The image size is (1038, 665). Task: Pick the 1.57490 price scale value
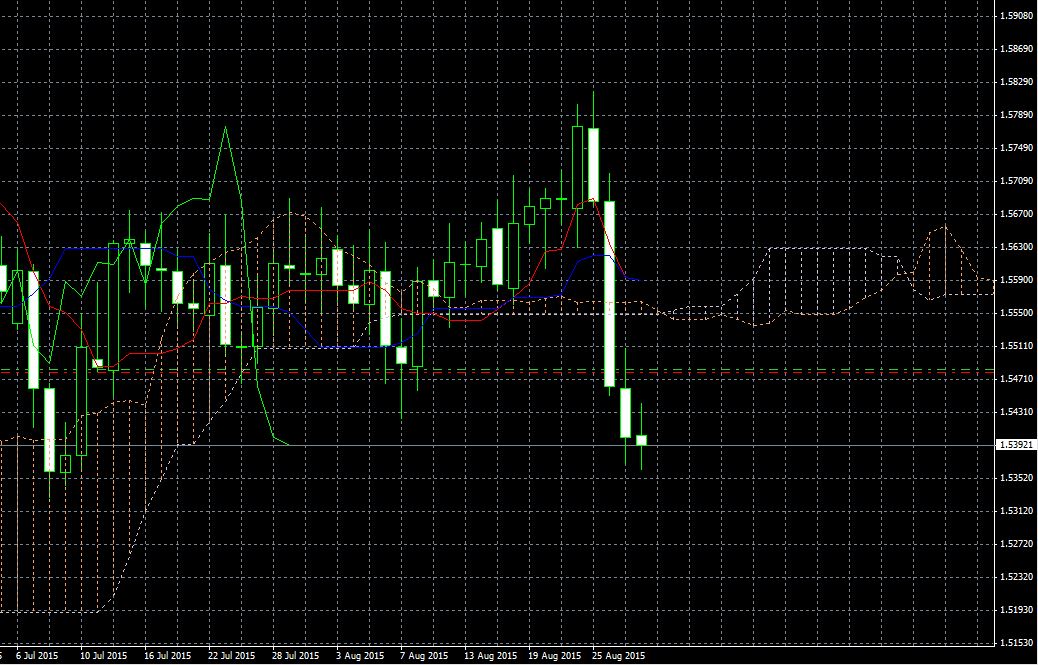pos(1017,148)
